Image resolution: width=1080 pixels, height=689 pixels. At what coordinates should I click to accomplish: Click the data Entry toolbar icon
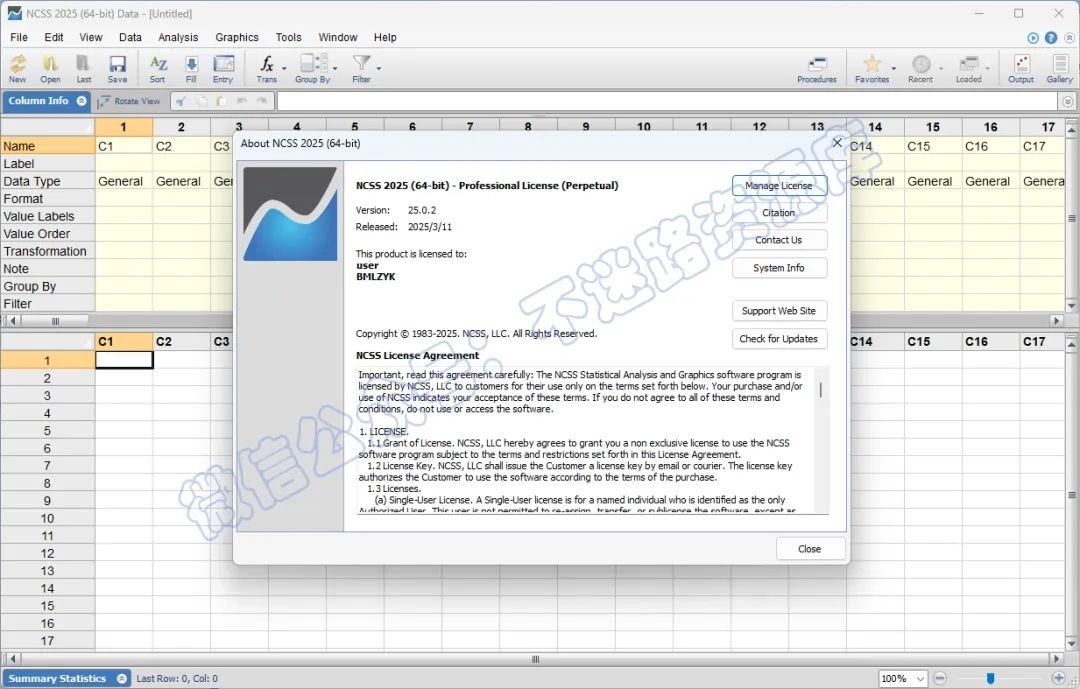(x=223, y=68)
